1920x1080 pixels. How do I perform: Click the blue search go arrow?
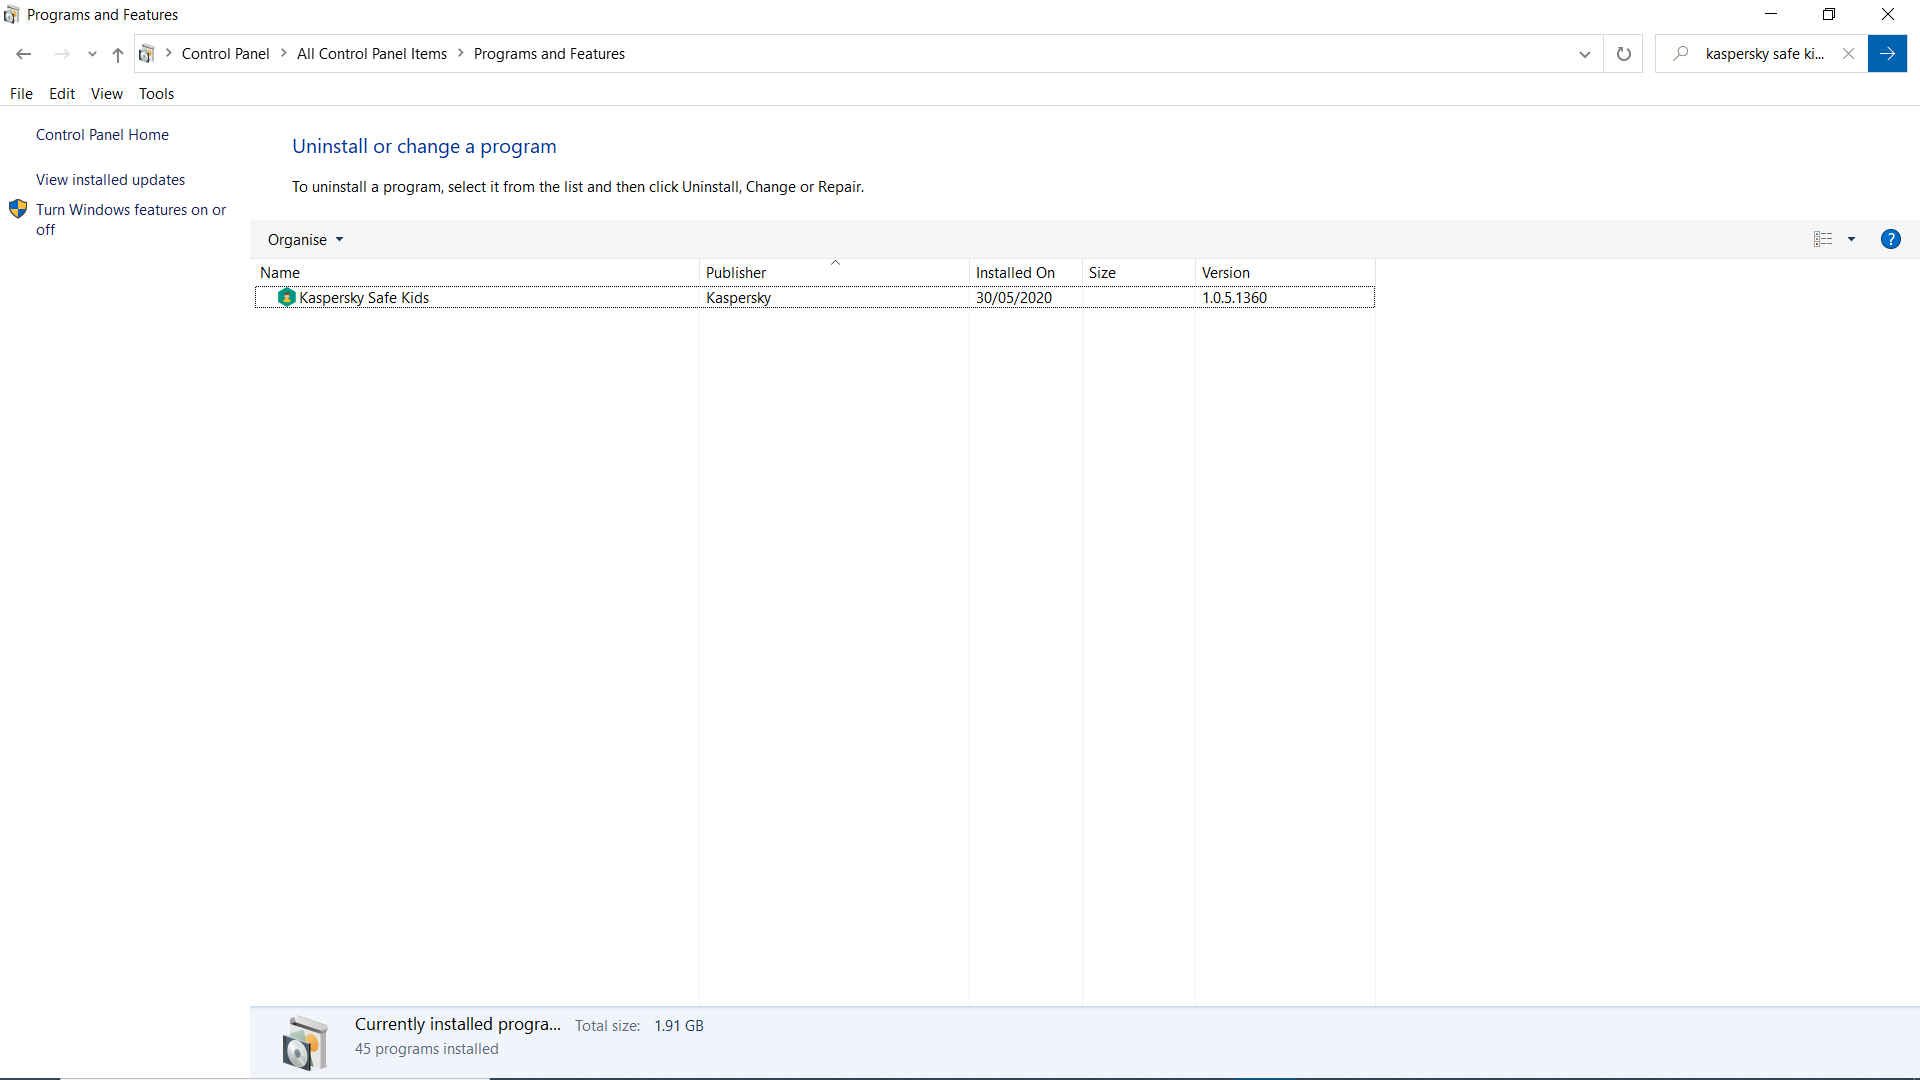coord(1887,54)
